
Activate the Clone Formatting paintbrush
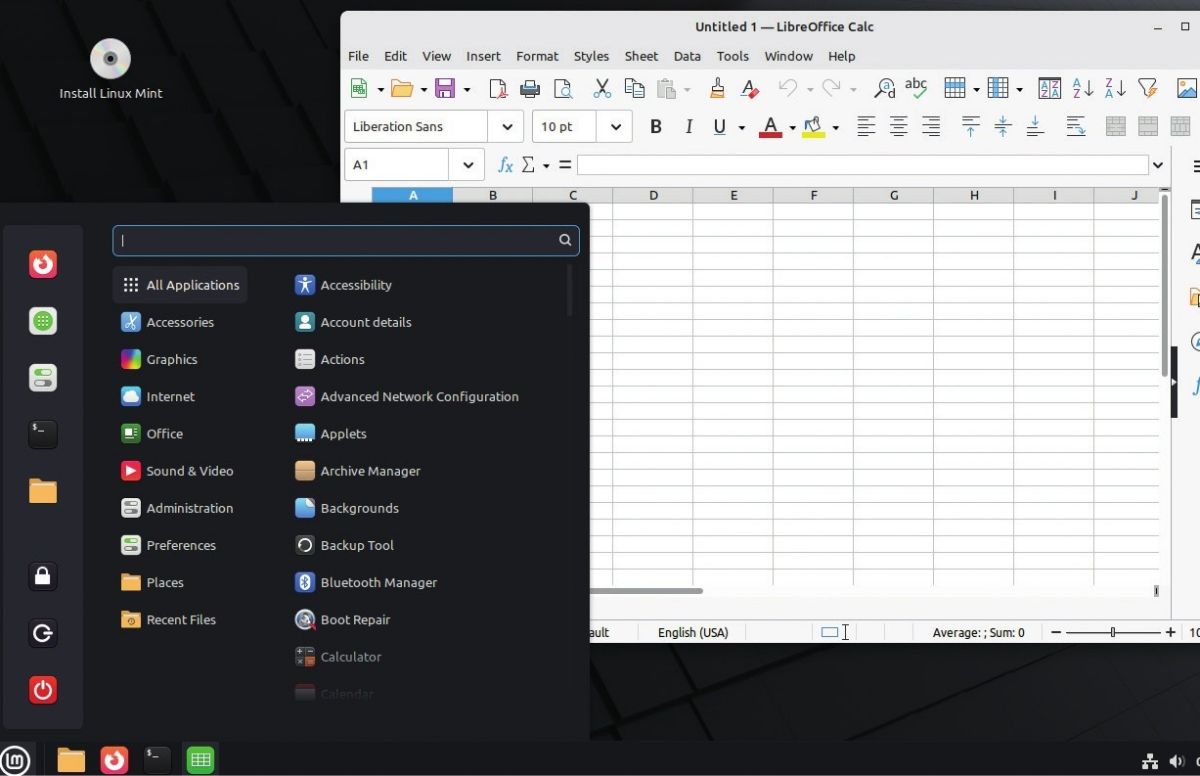pos(717,89)
